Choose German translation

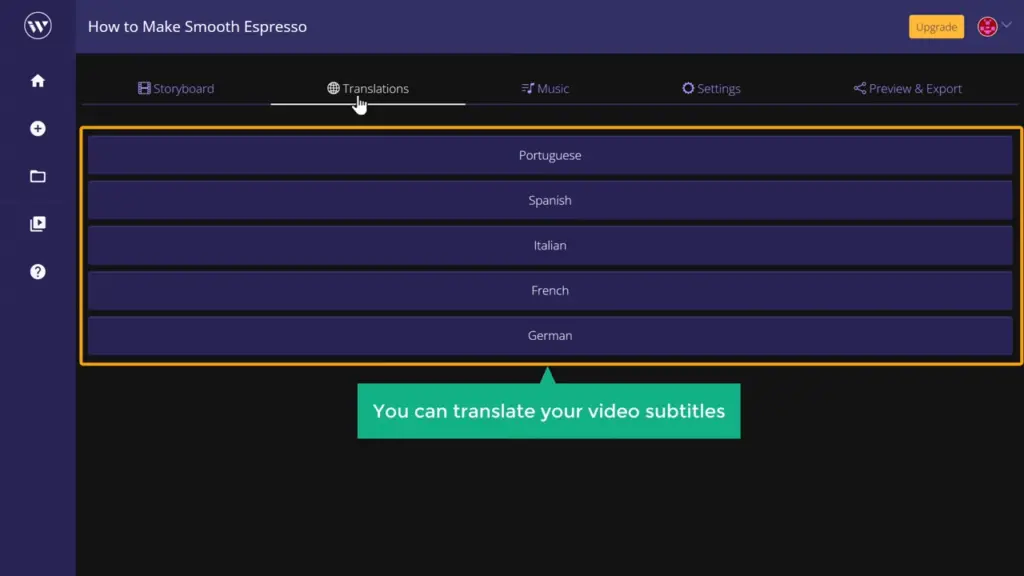tap(550, 336)
